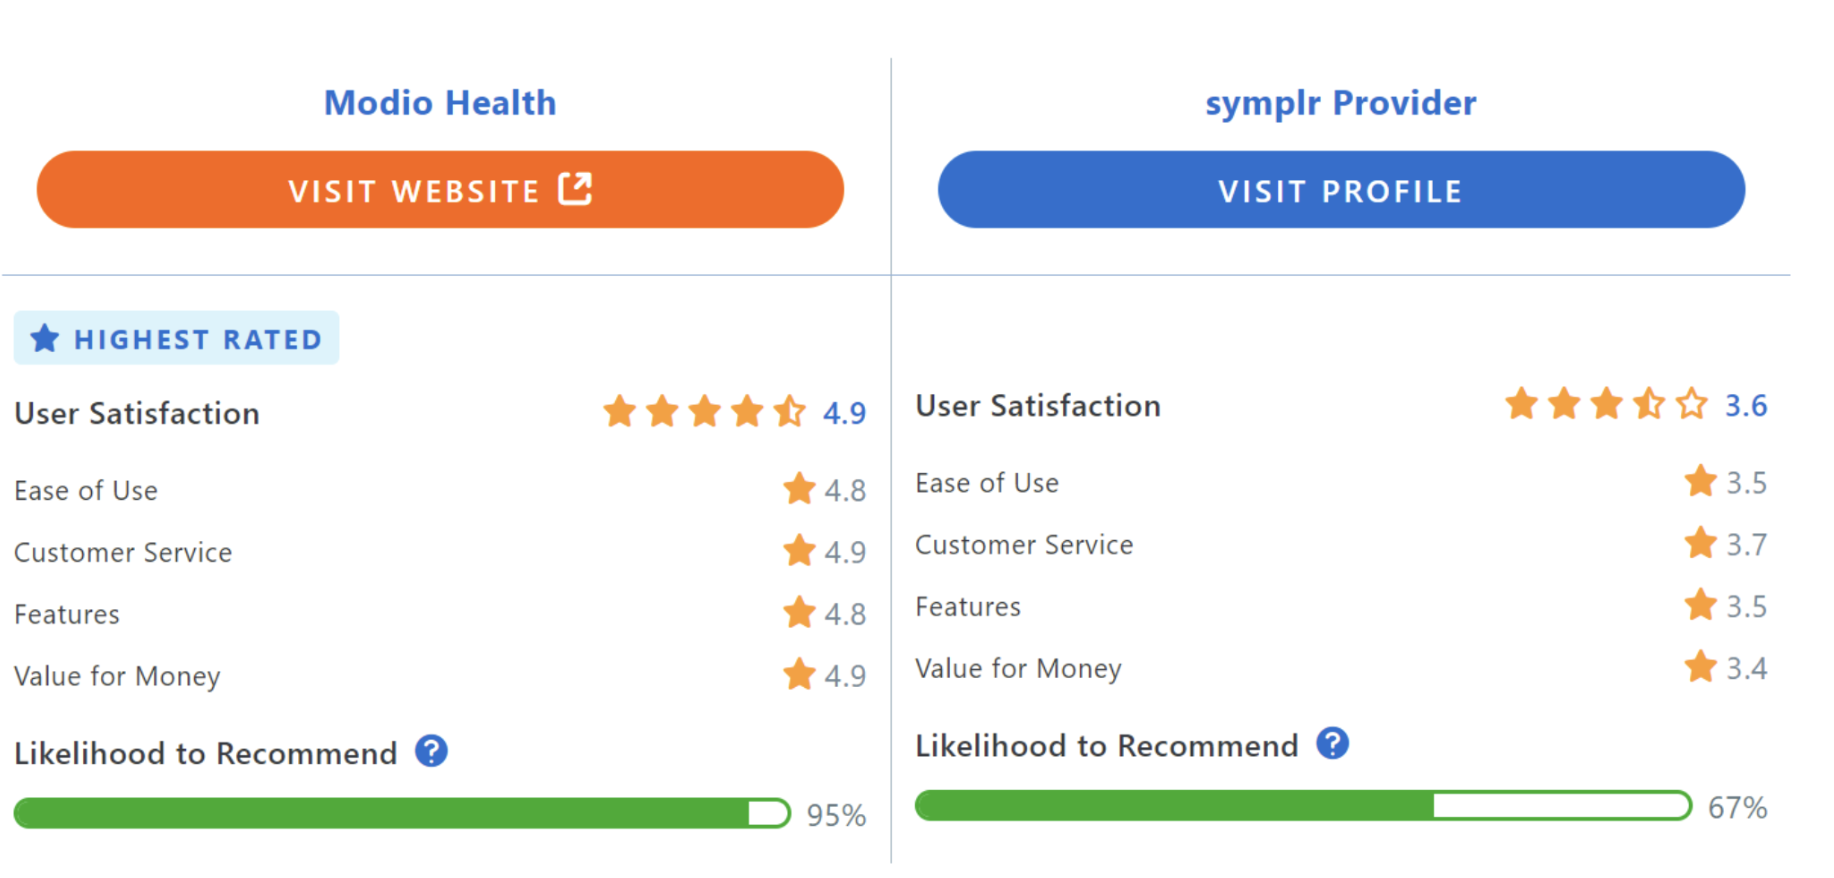Image resolution: width=1834 pixels, height=878 pixels.
Task: Click Modio Health User Satisfaction star row
Action: click(x=704, y=411)
